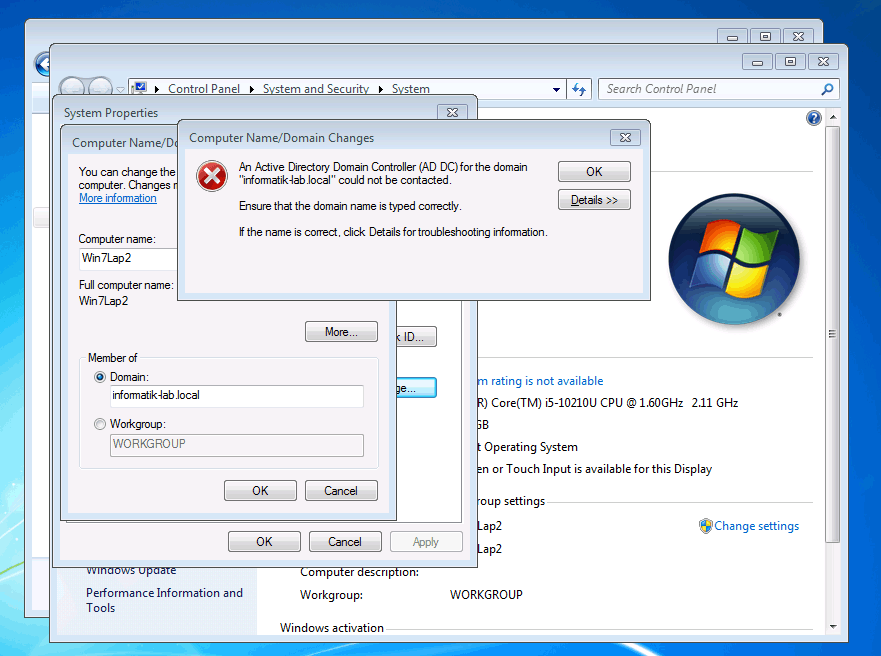Click the partially hidden Network ID... button
Screen dimensions: 881x656
pos(416,337)
